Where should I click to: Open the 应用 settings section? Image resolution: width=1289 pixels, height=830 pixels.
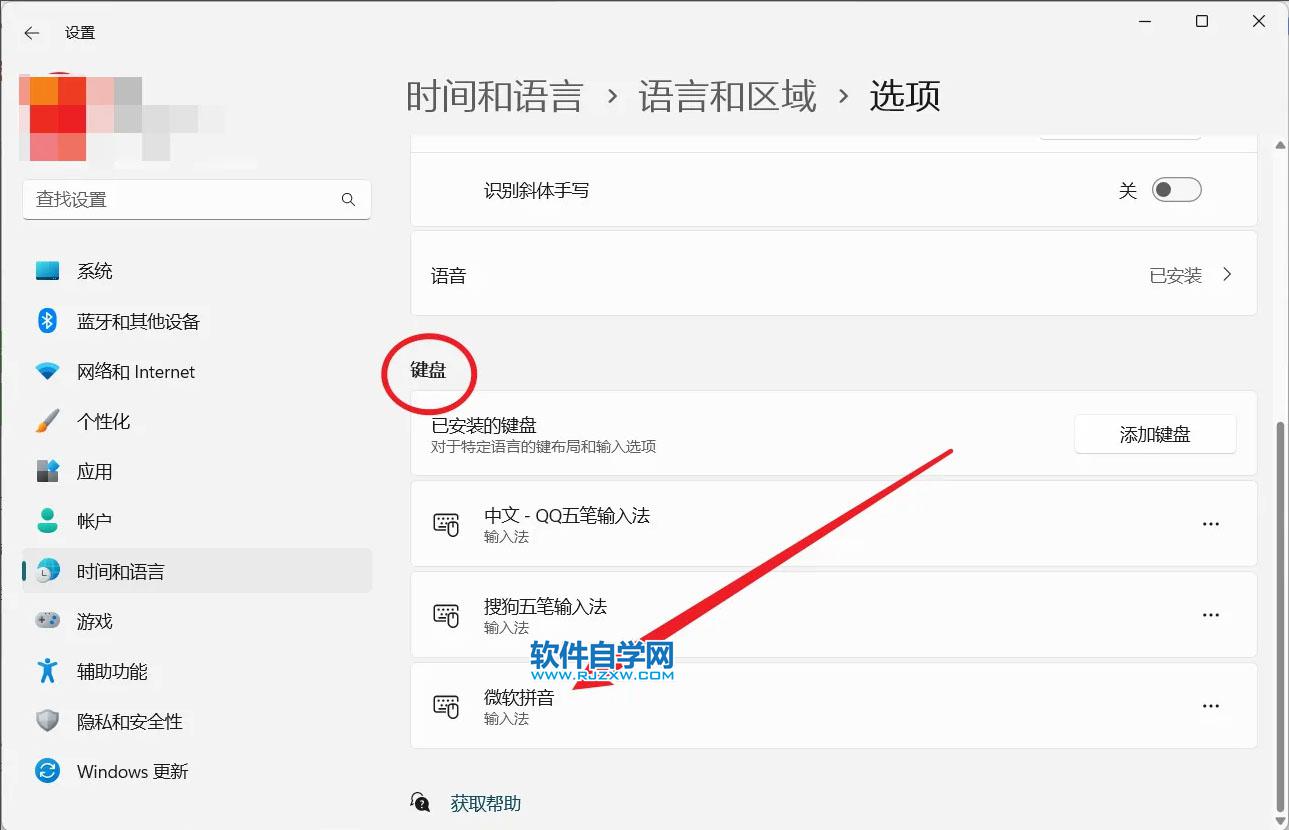pos(95,471)
